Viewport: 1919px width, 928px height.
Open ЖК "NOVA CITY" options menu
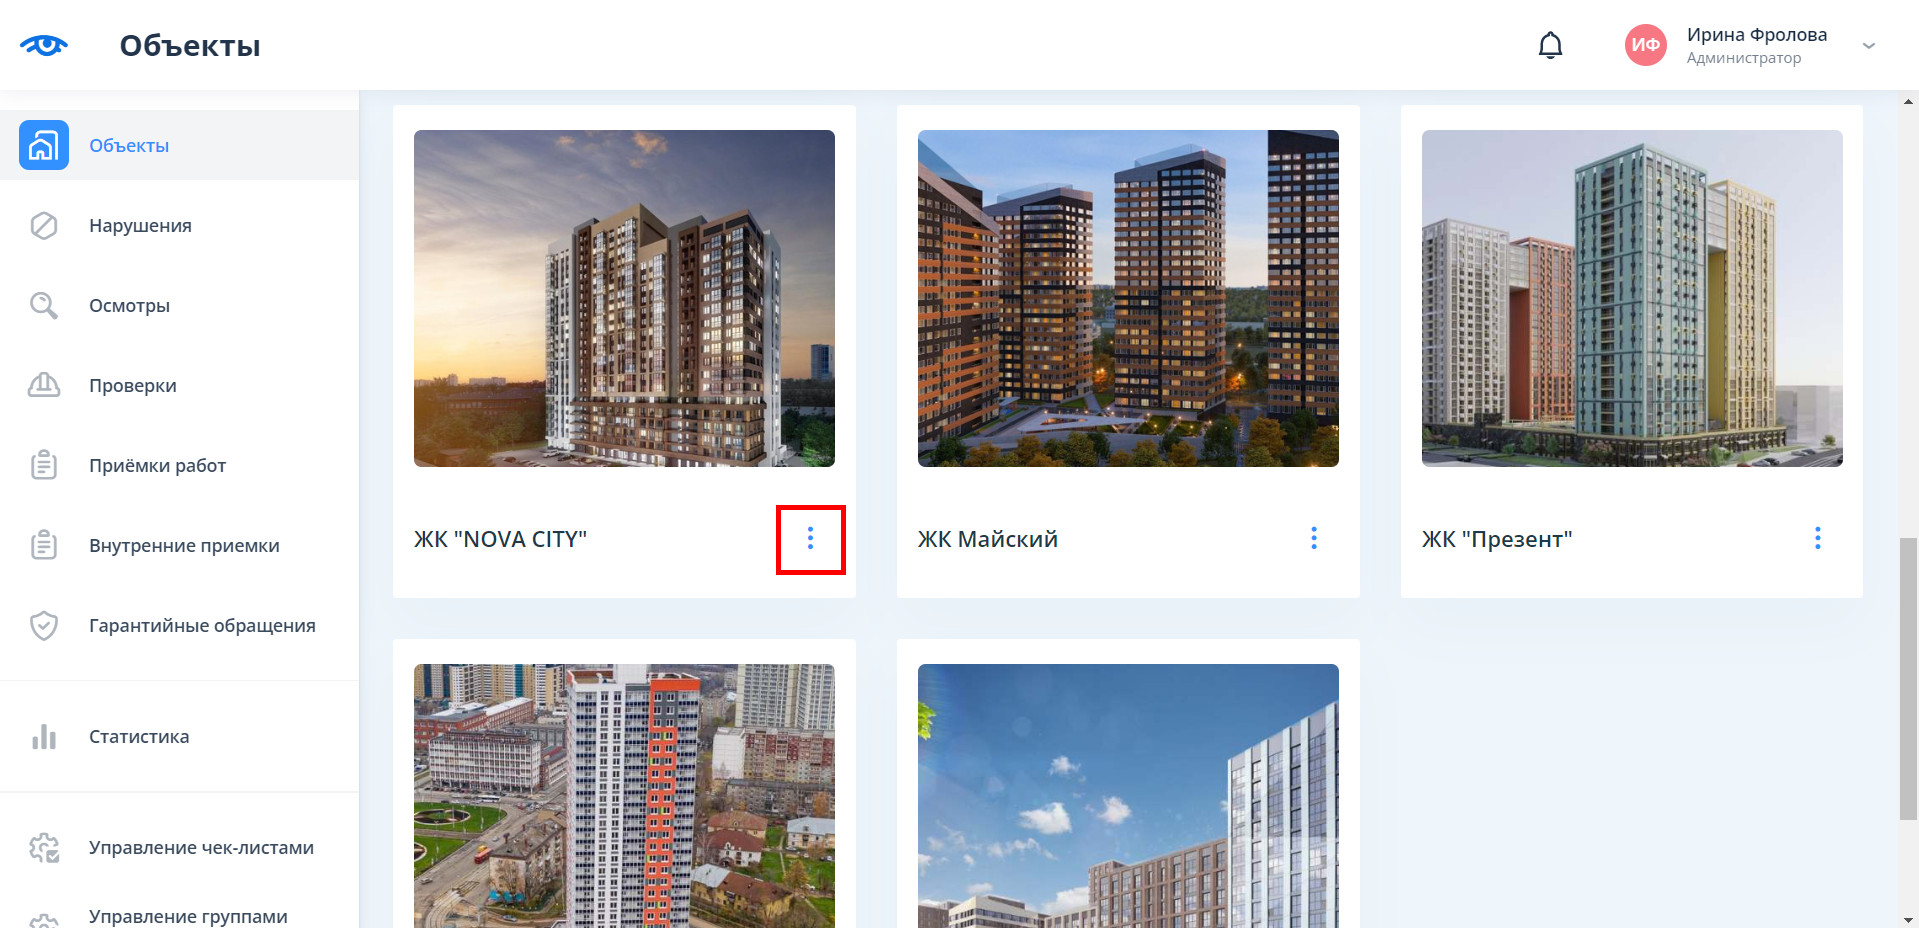(x=810, y=539)
